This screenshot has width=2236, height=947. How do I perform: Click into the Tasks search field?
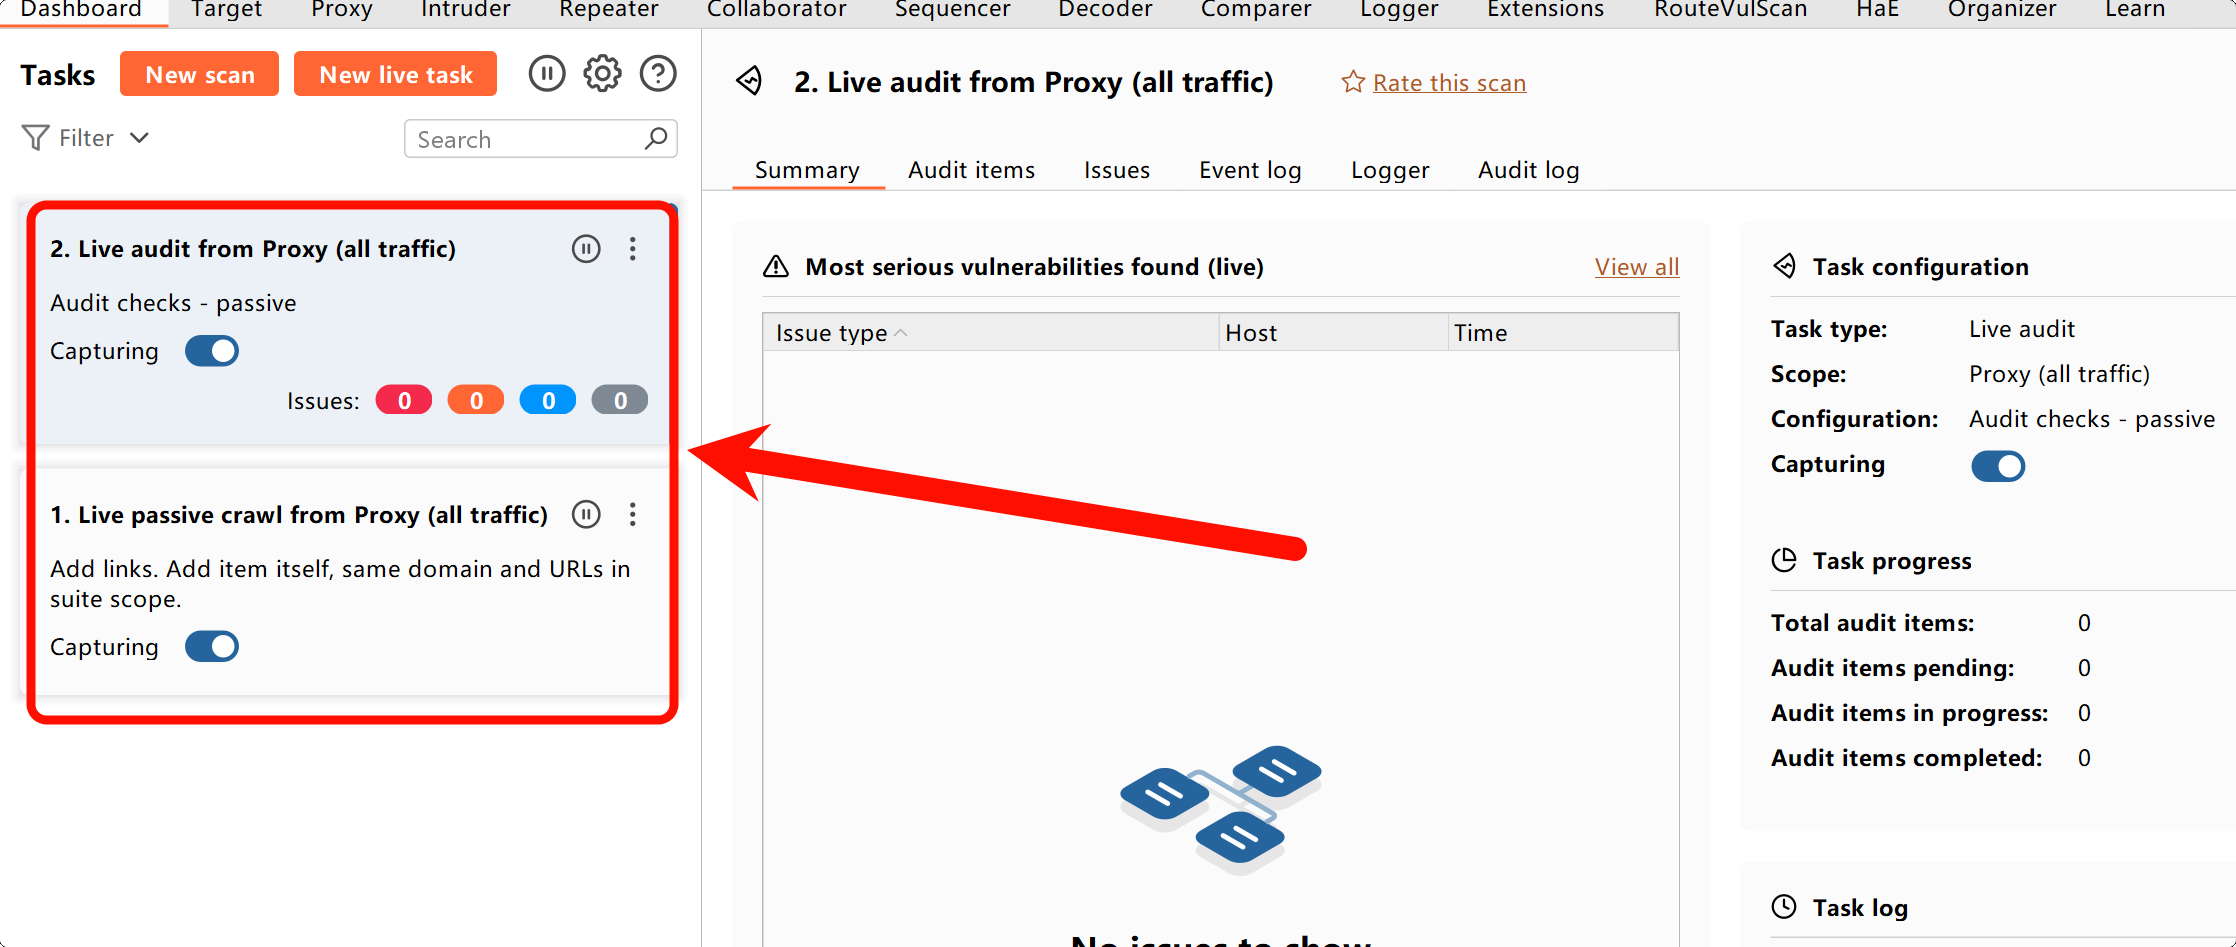[x=525, y=140]
